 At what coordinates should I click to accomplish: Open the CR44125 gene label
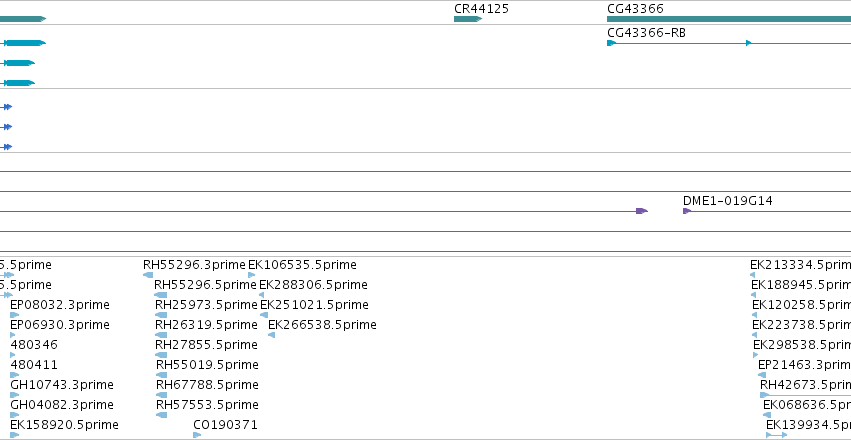click(481, 9)
